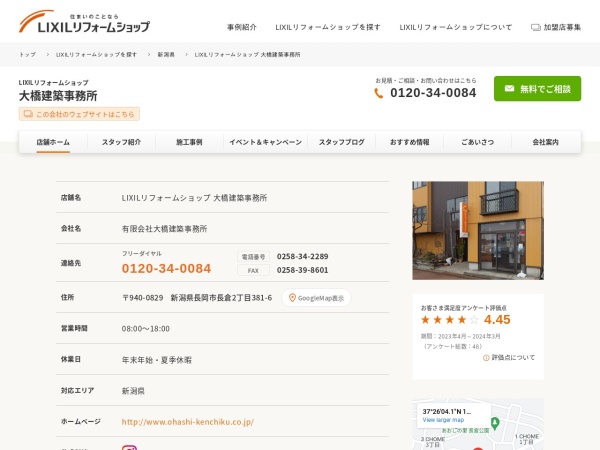600x450 pixels.
Task: Click the monitor icon beside 加盟店募集
Action: (536, 27)
